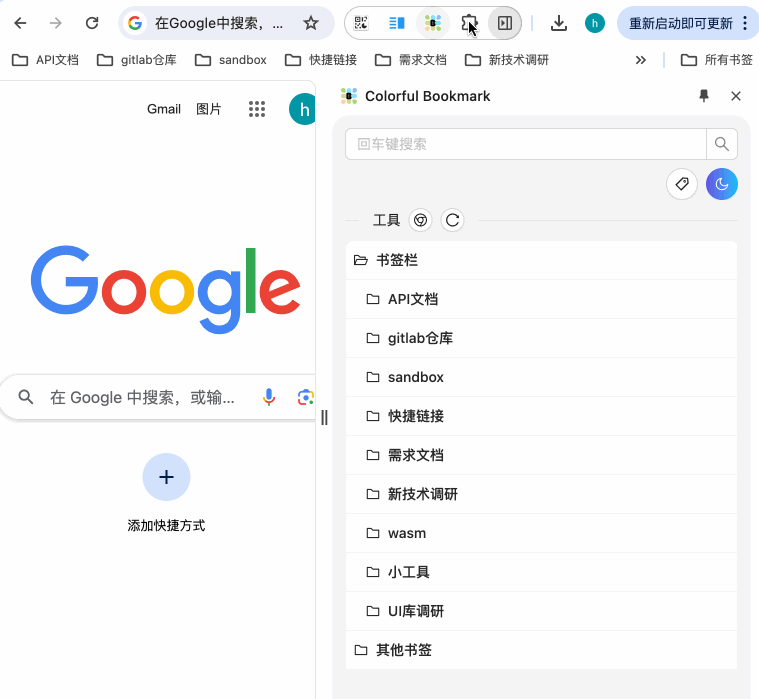Open the Downloads tray icon
Image resolution: width=759 pixels, height=699 pixels.
[559, 23]
